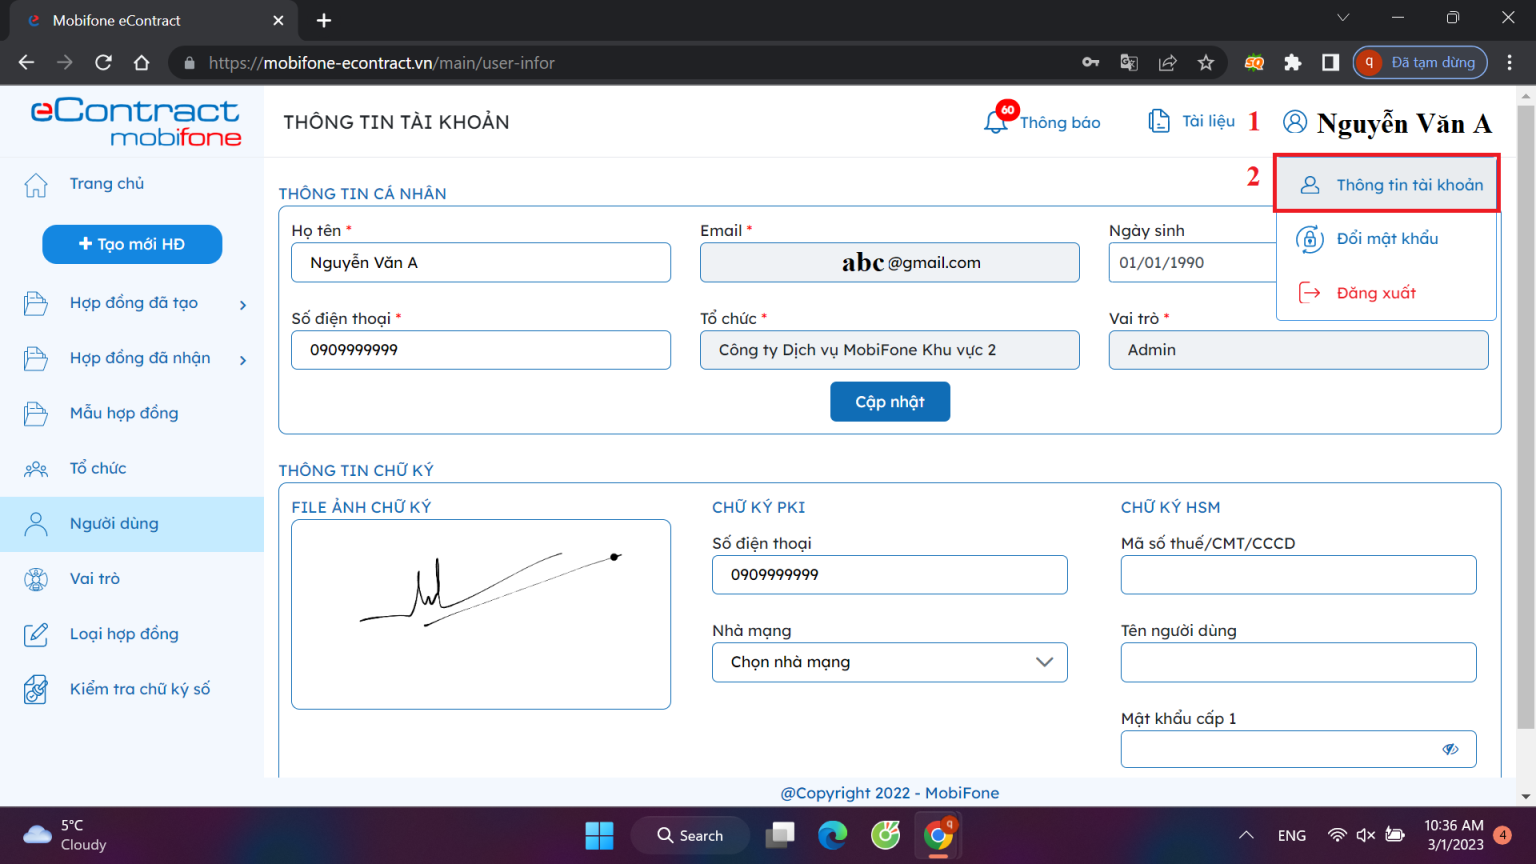Expand Hợp đồng đã nhận submenu

coord(243,359)
